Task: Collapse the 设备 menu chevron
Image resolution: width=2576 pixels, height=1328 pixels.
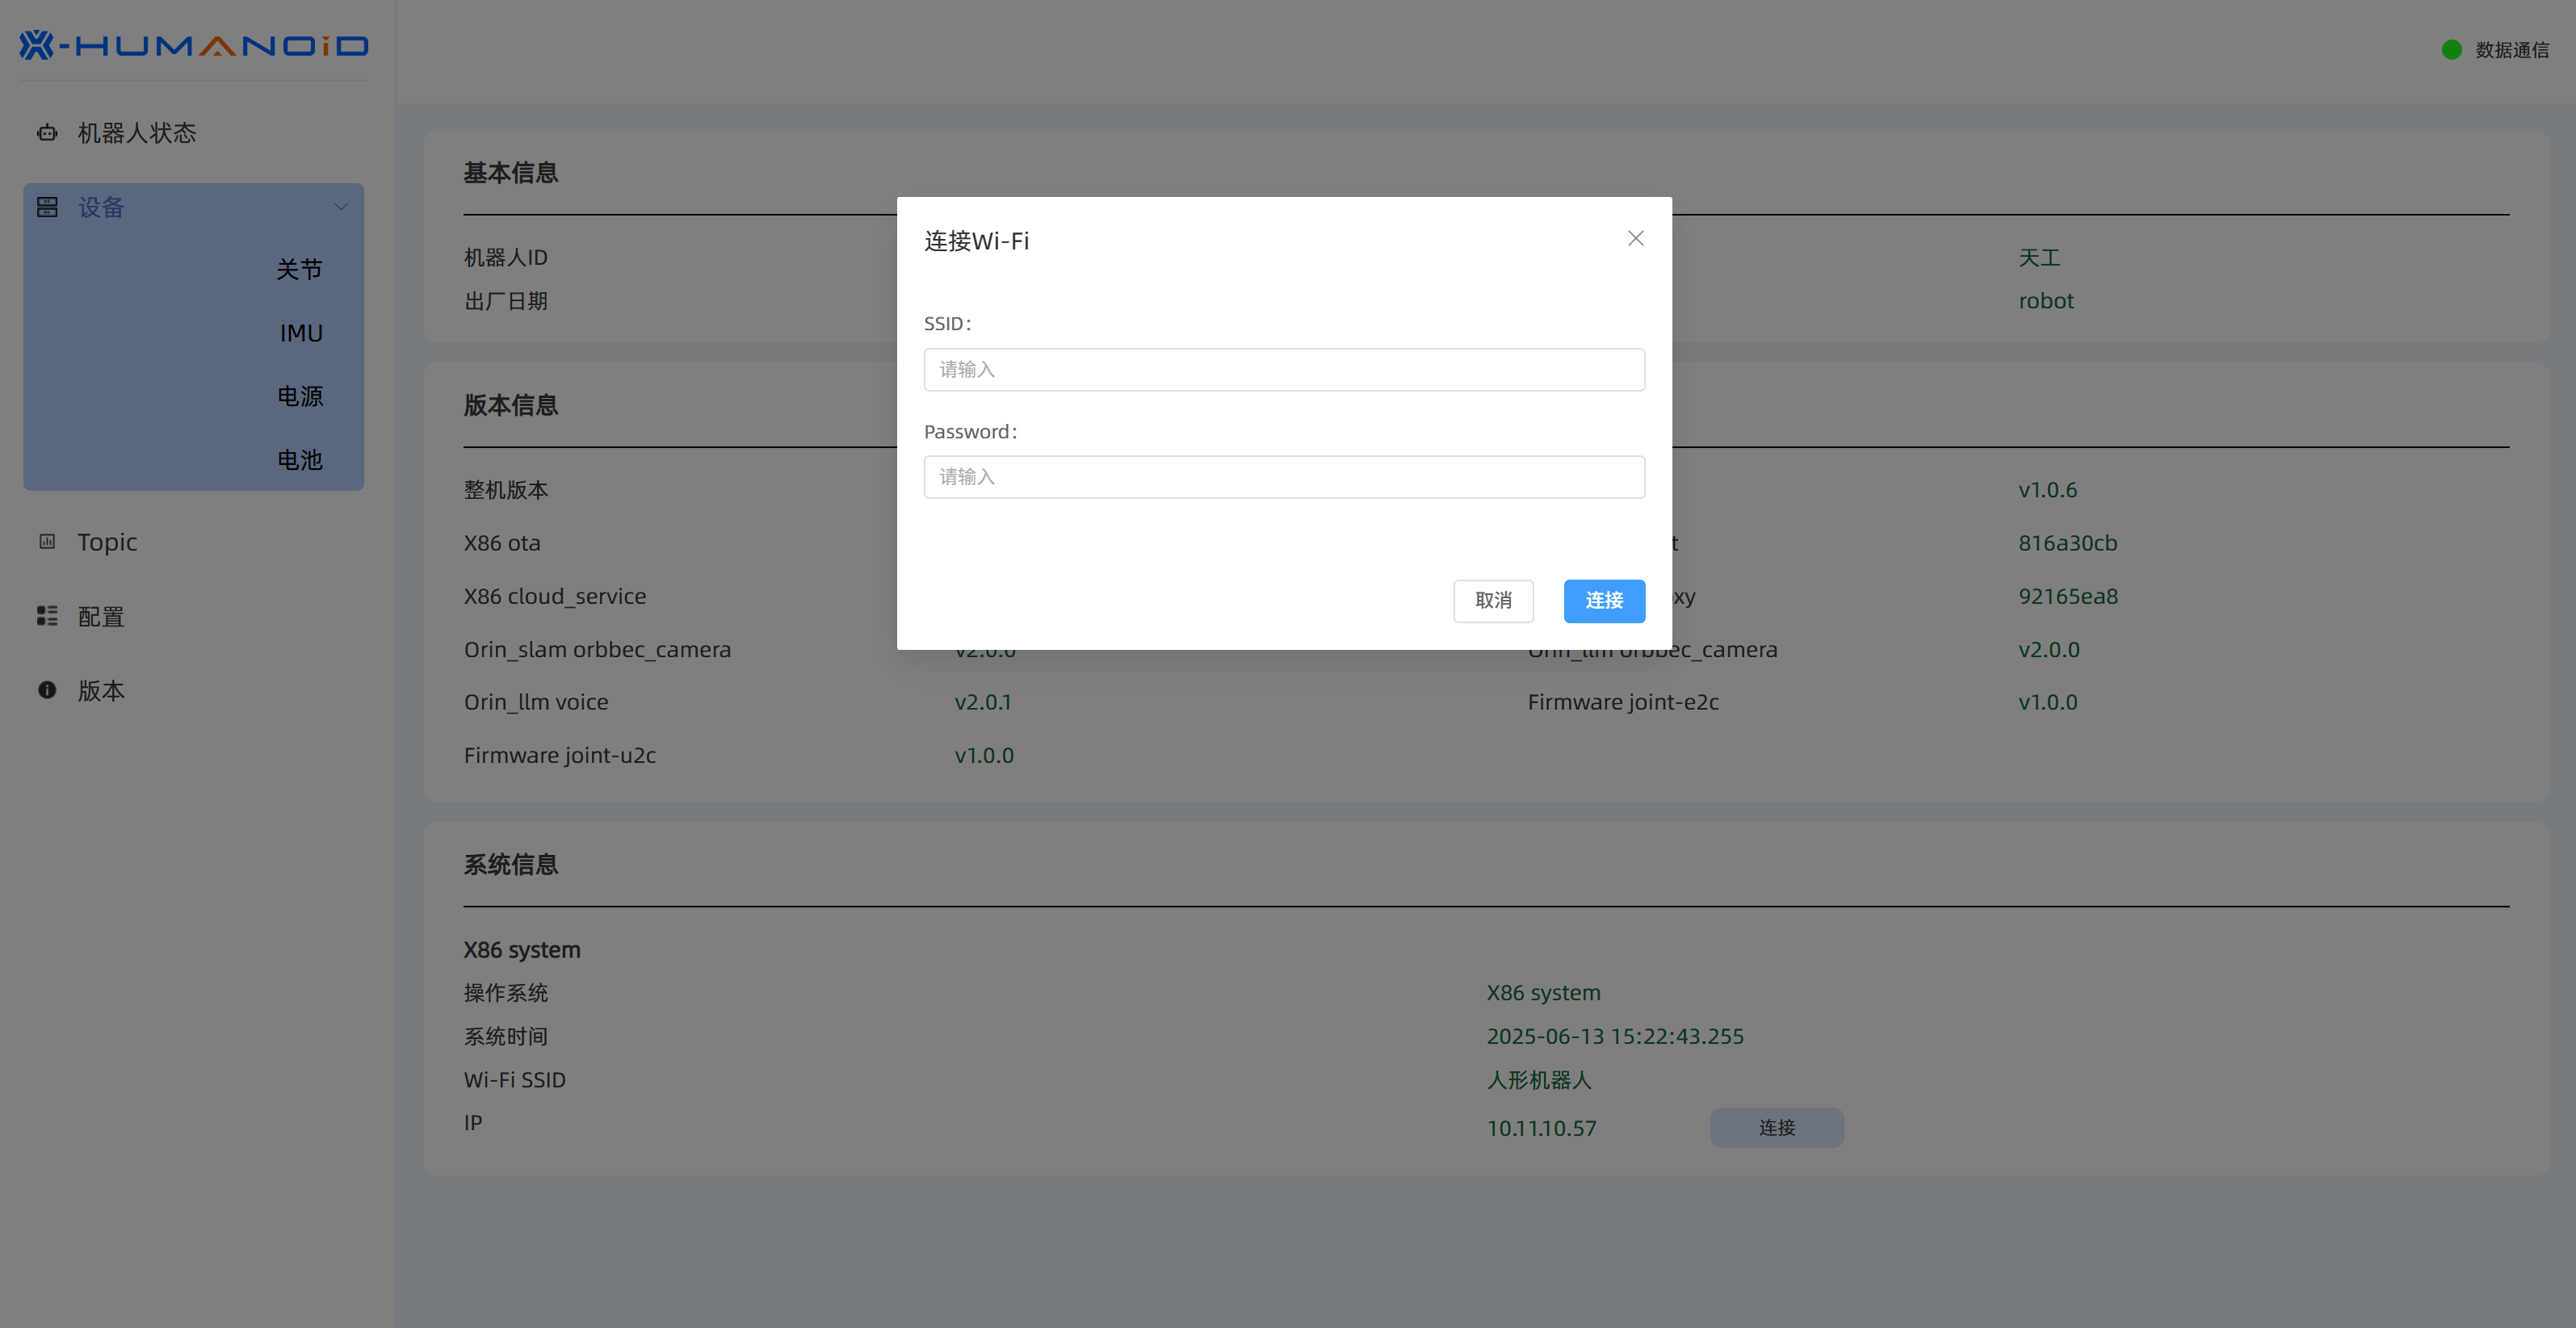Action: click(x=340, y=207)
